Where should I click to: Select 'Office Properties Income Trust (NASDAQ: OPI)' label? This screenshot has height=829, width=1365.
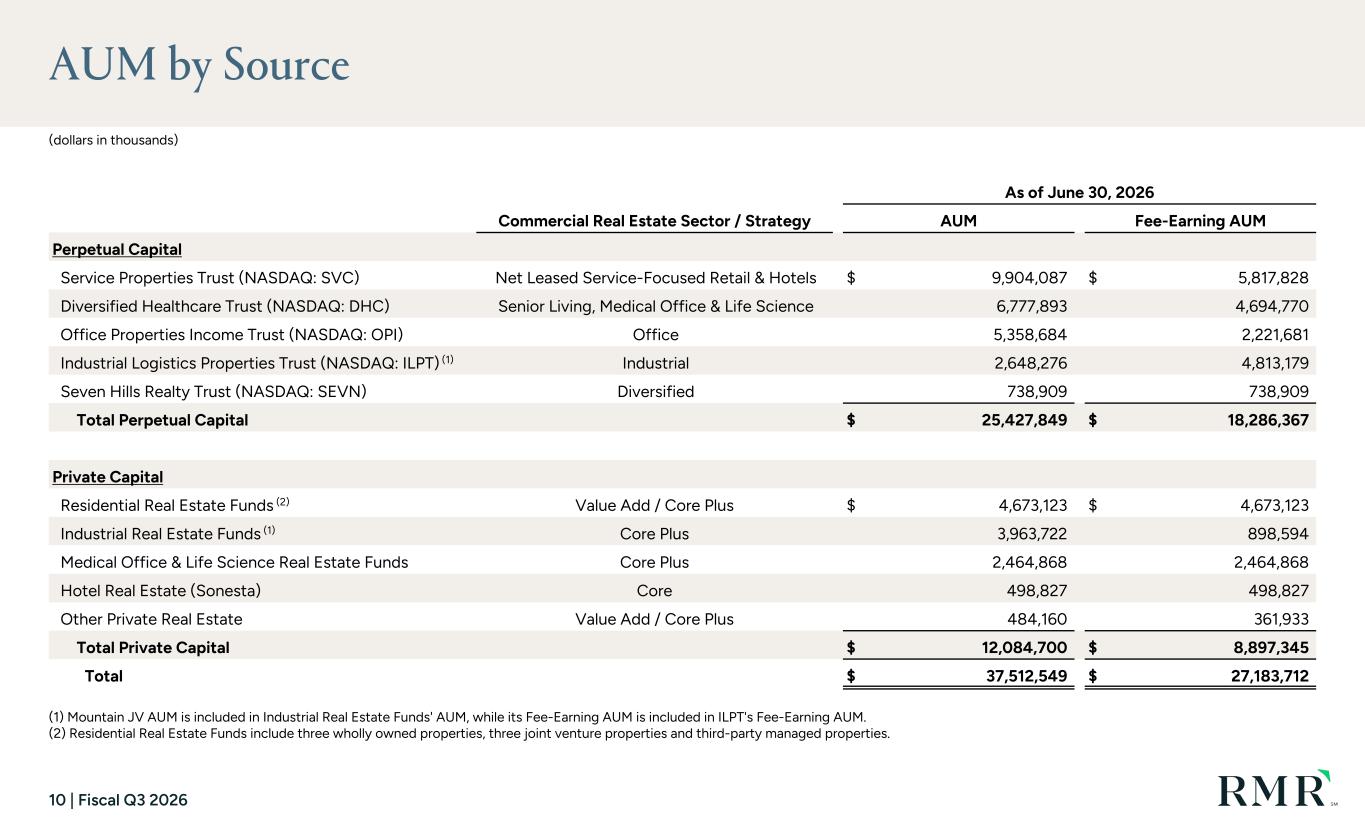point(232,334)
